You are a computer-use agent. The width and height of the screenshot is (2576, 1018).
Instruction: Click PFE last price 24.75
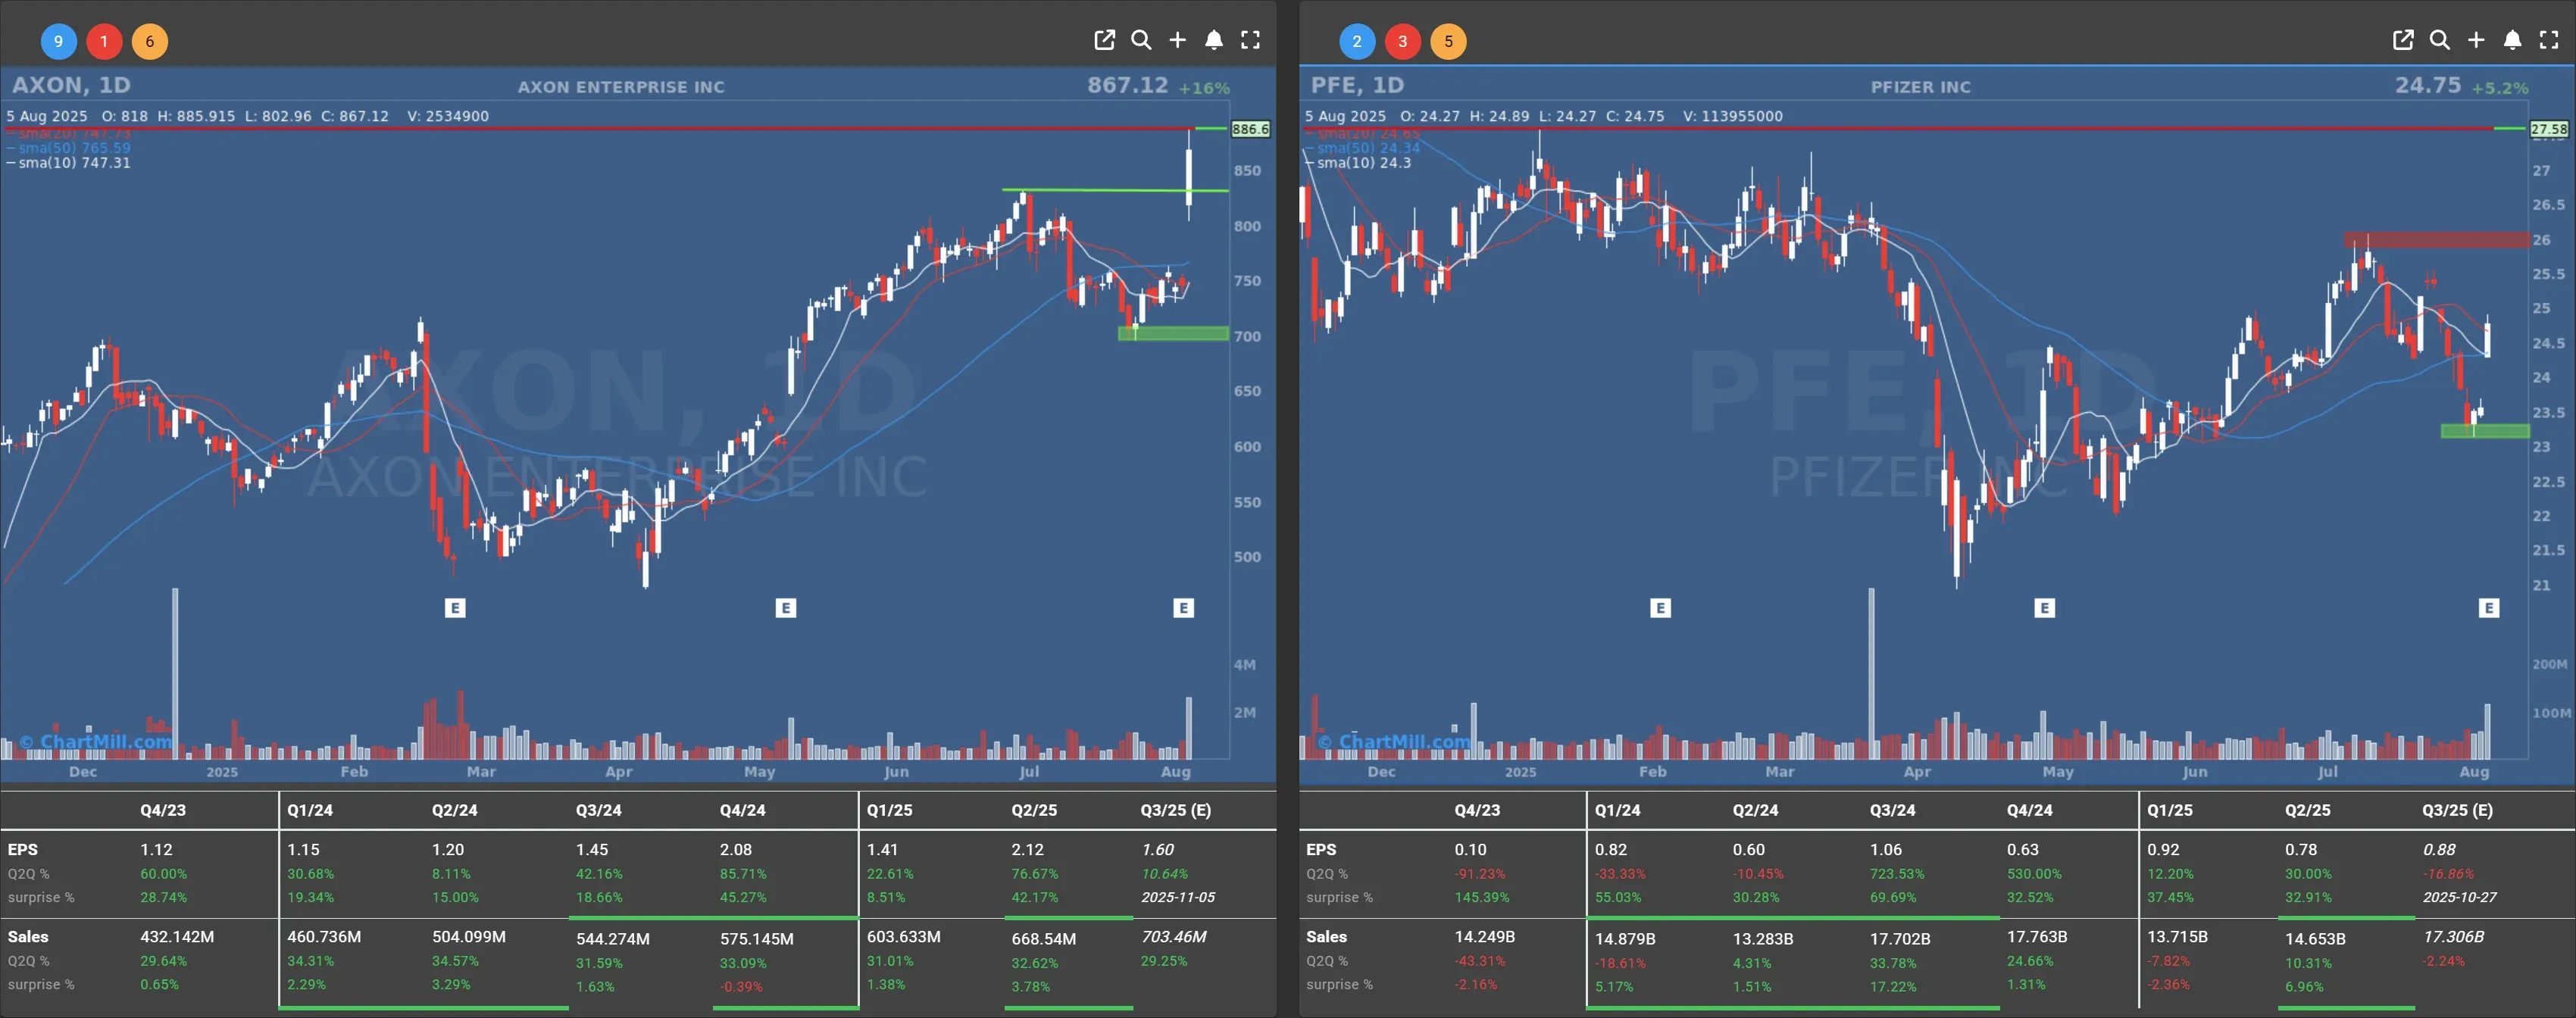[x=2428, y=85]
